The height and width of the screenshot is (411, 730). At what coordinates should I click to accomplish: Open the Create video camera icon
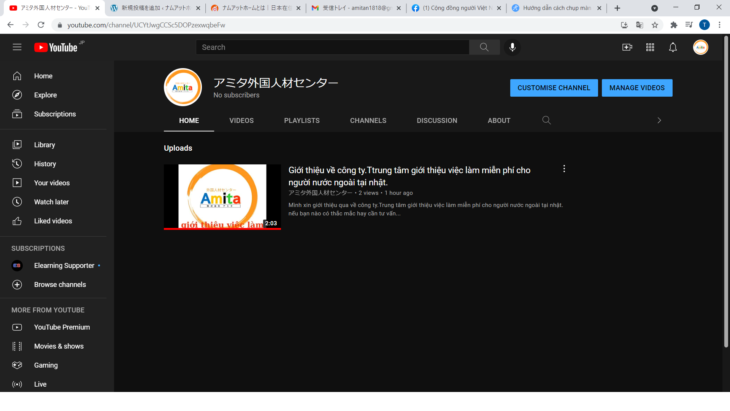coord(627,47)
